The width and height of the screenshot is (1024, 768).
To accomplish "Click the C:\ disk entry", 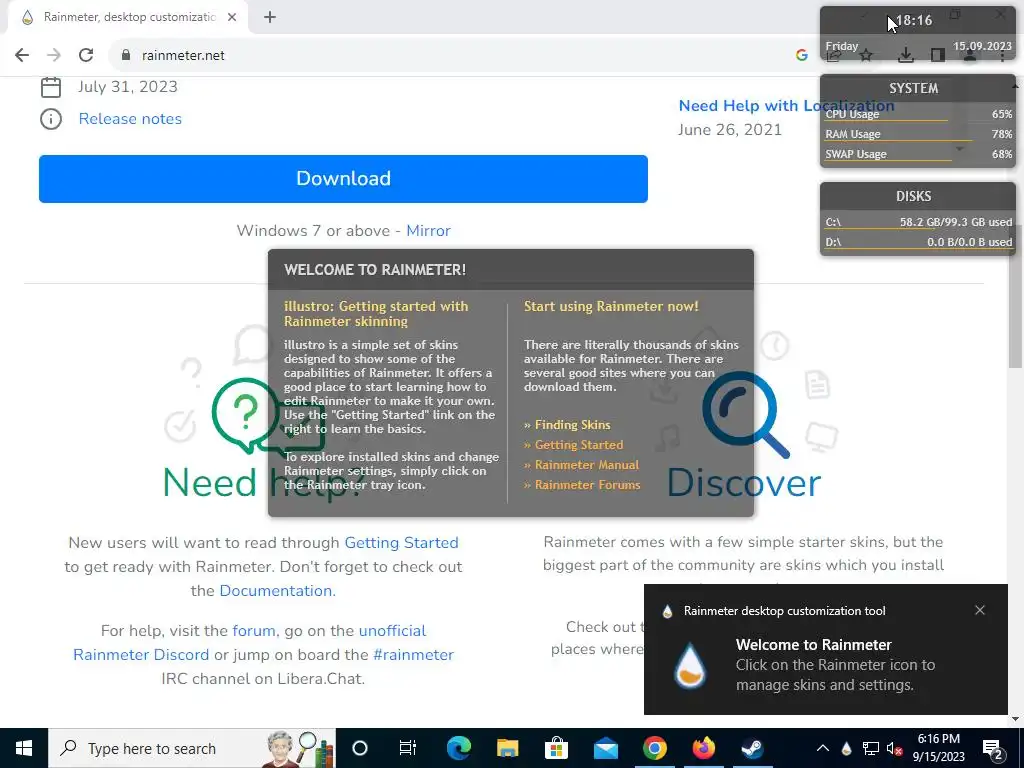I will [x=918, y=223].
